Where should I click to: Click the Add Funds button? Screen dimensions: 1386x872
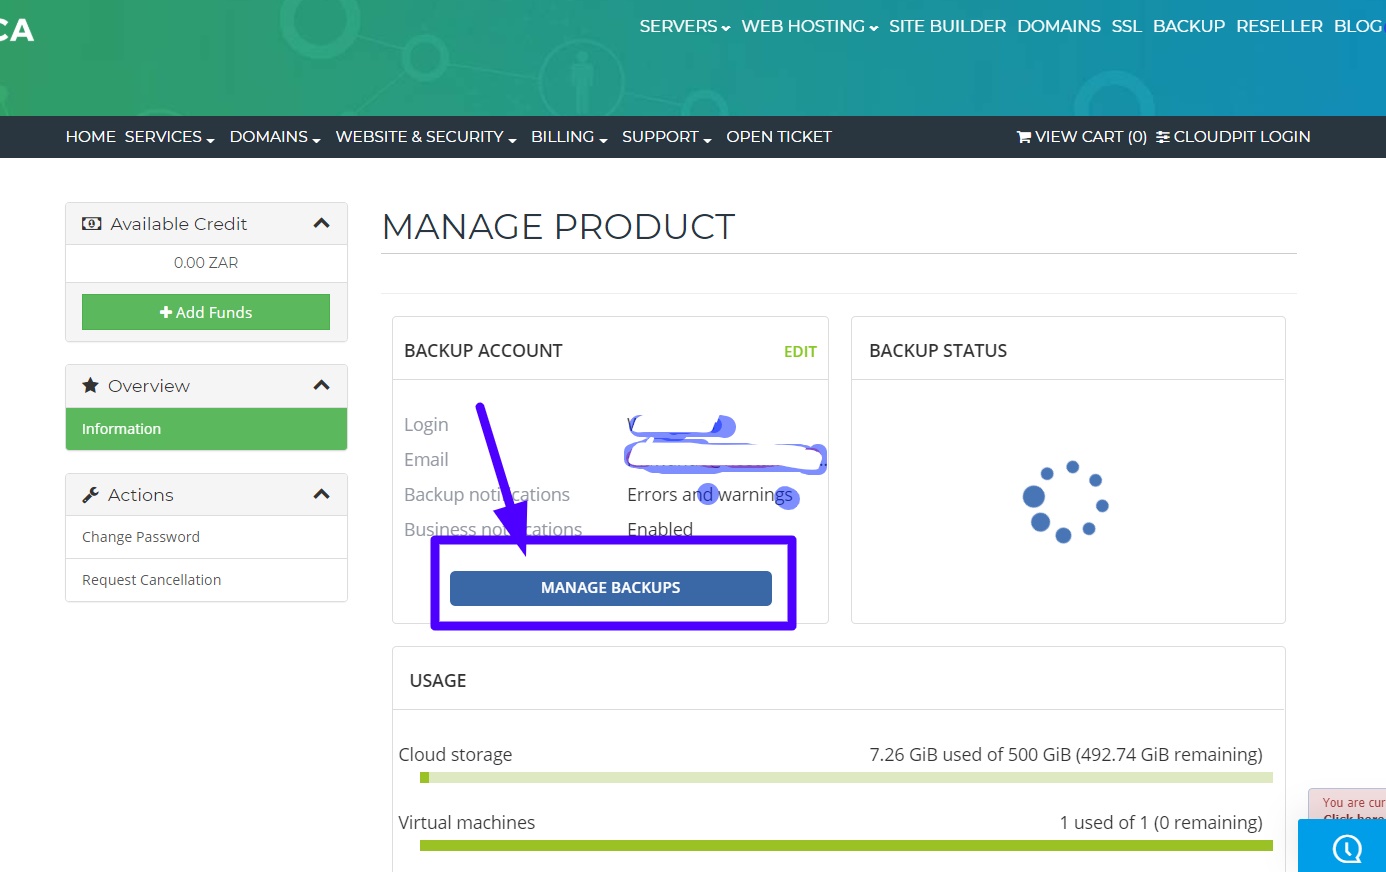click(x=206, y=312)
